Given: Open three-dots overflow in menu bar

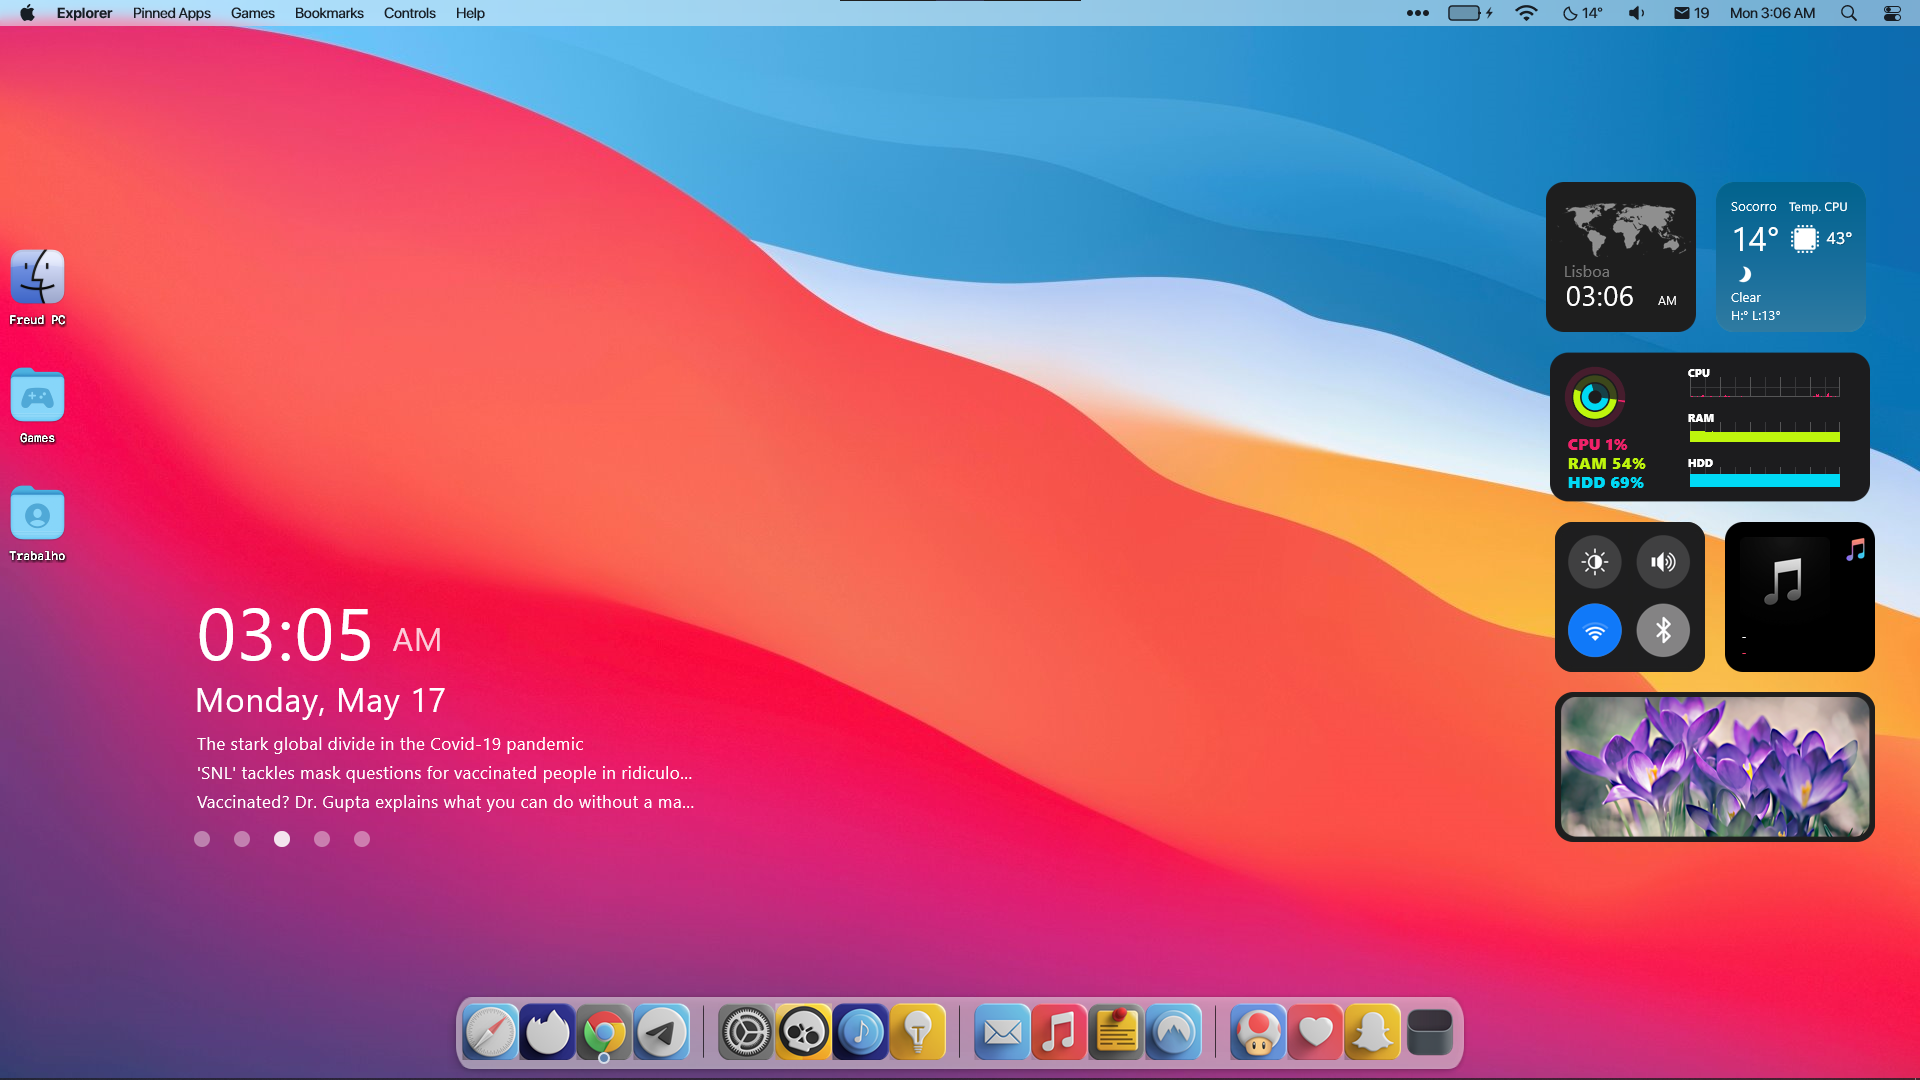Looking at the screenshot, I should coord(1417,13).
